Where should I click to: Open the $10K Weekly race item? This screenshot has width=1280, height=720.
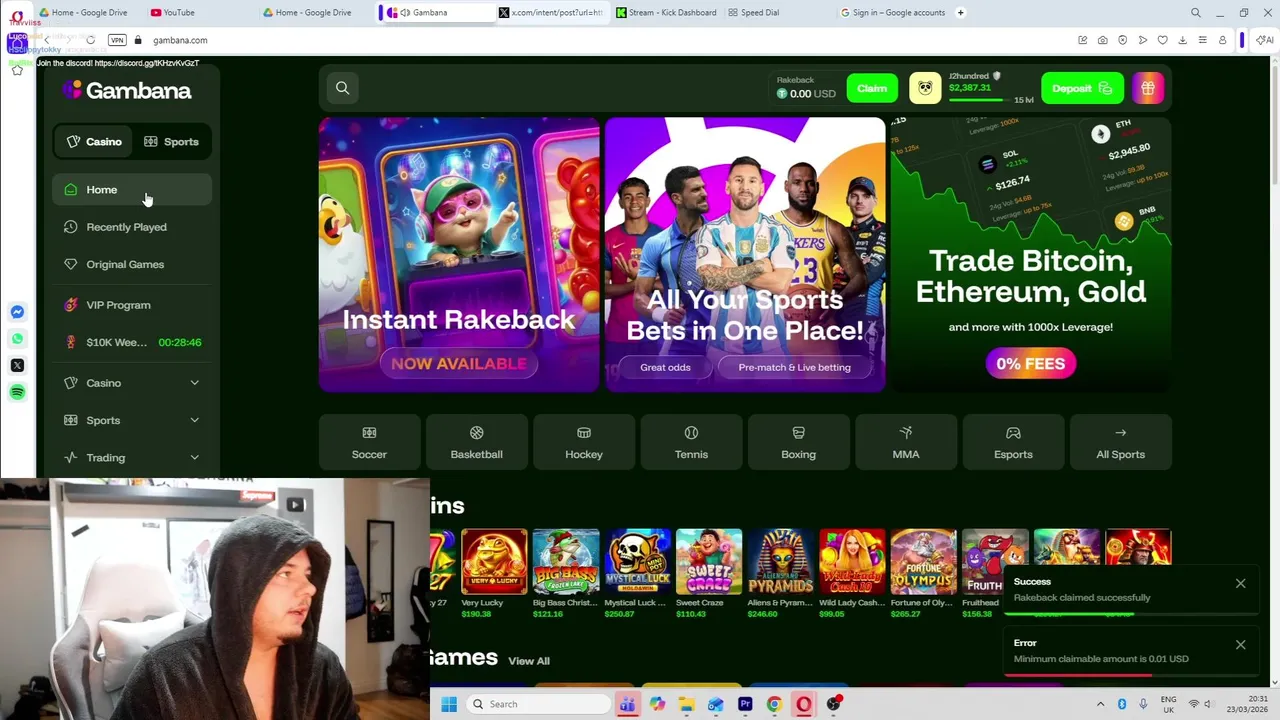pyautogui.click(x=131, y=342)
